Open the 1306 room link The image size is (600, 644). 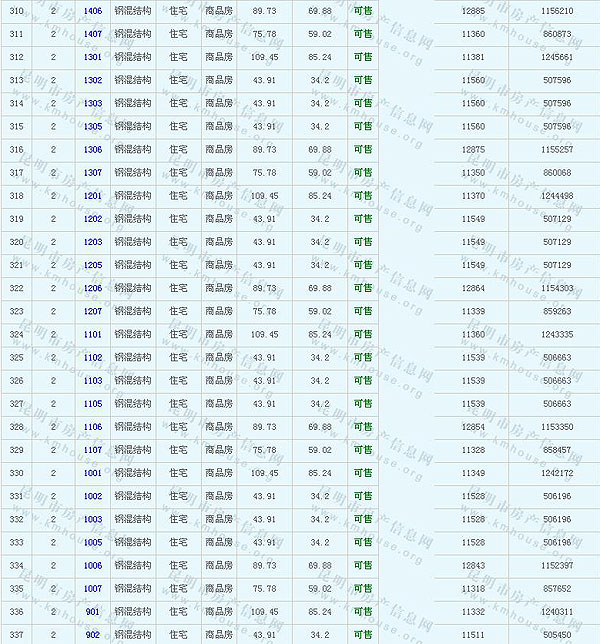coord(93,150)
